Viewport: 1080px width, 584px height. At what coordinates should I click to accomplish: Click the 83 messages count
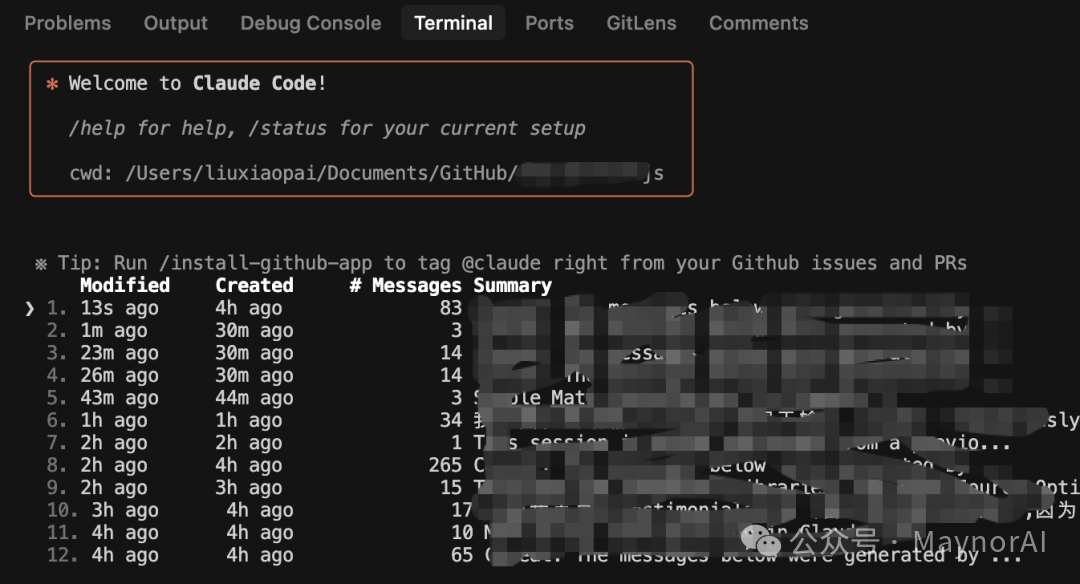click(x=451, y=308)
